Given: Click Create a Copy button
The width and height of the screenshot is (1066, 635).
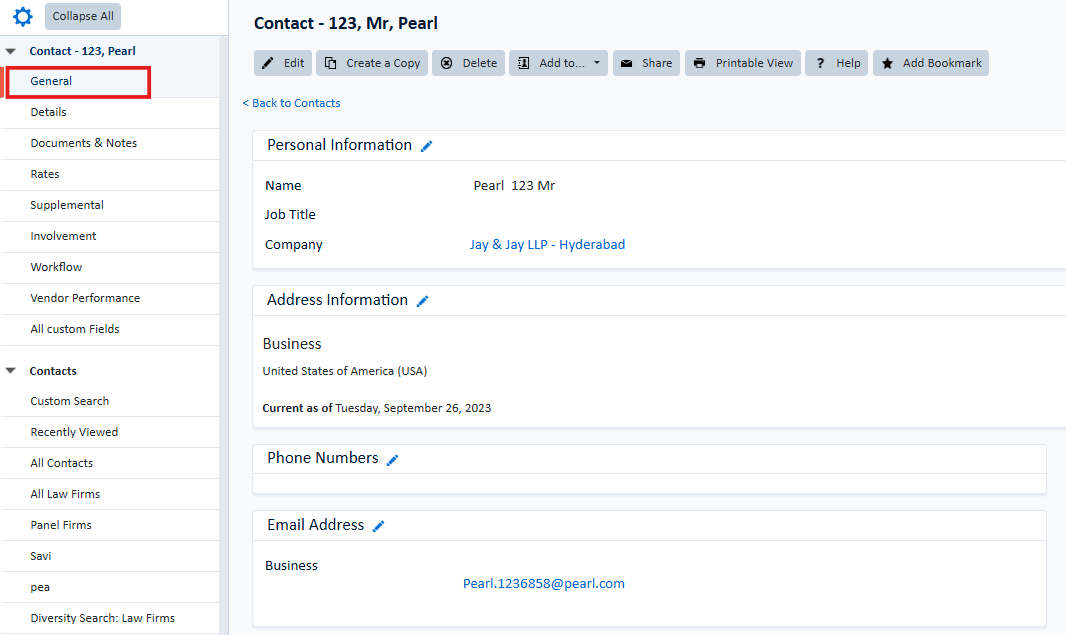Looking at the screenshot, I should click(372, 63).
